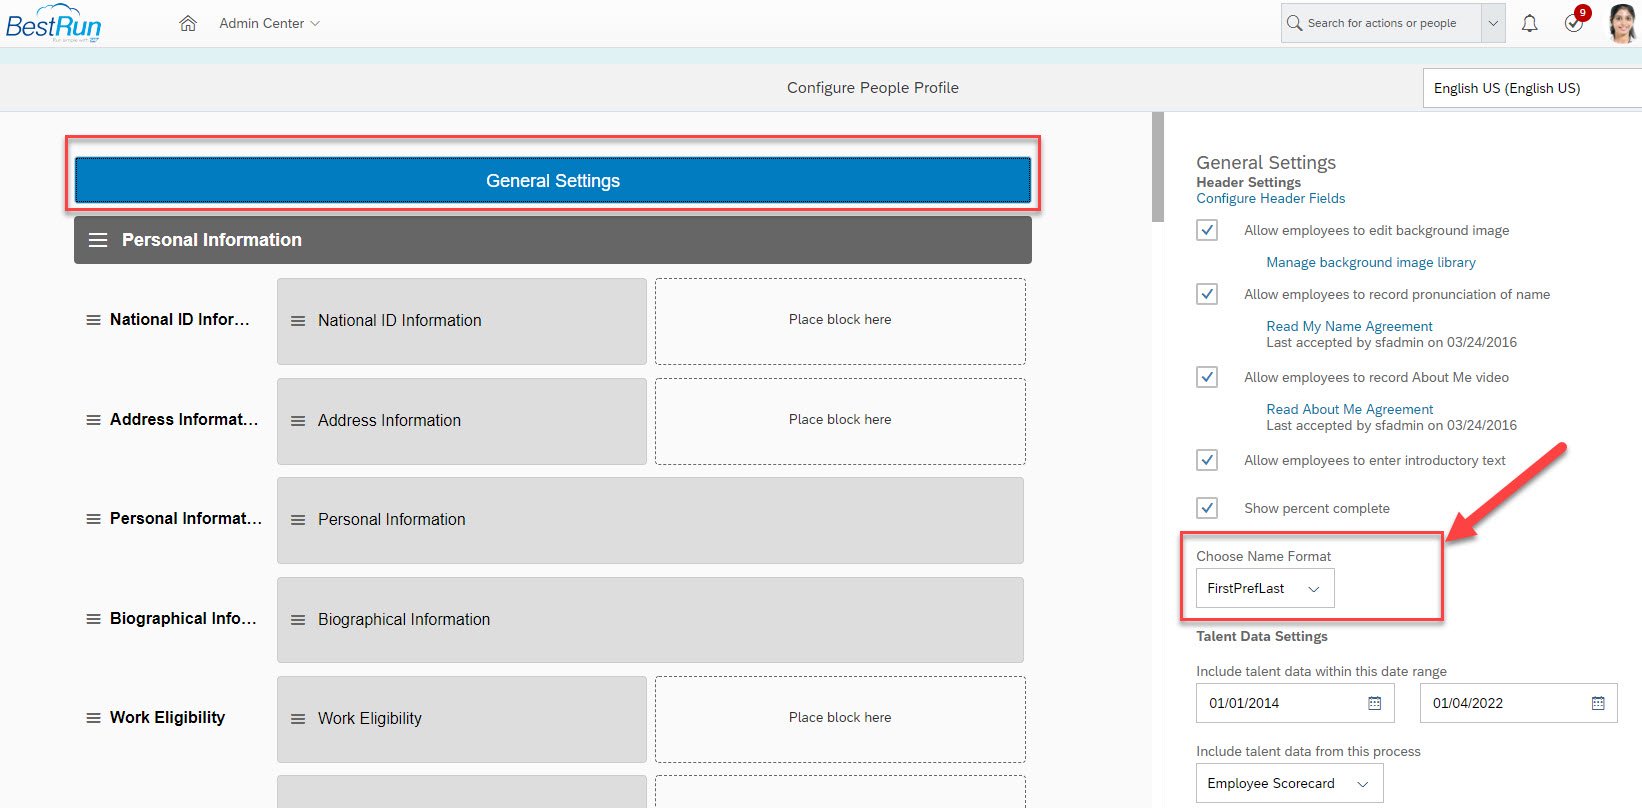Open Read About Me Agreement link
Screen dimensions: 1642x808
[1349, 409]
